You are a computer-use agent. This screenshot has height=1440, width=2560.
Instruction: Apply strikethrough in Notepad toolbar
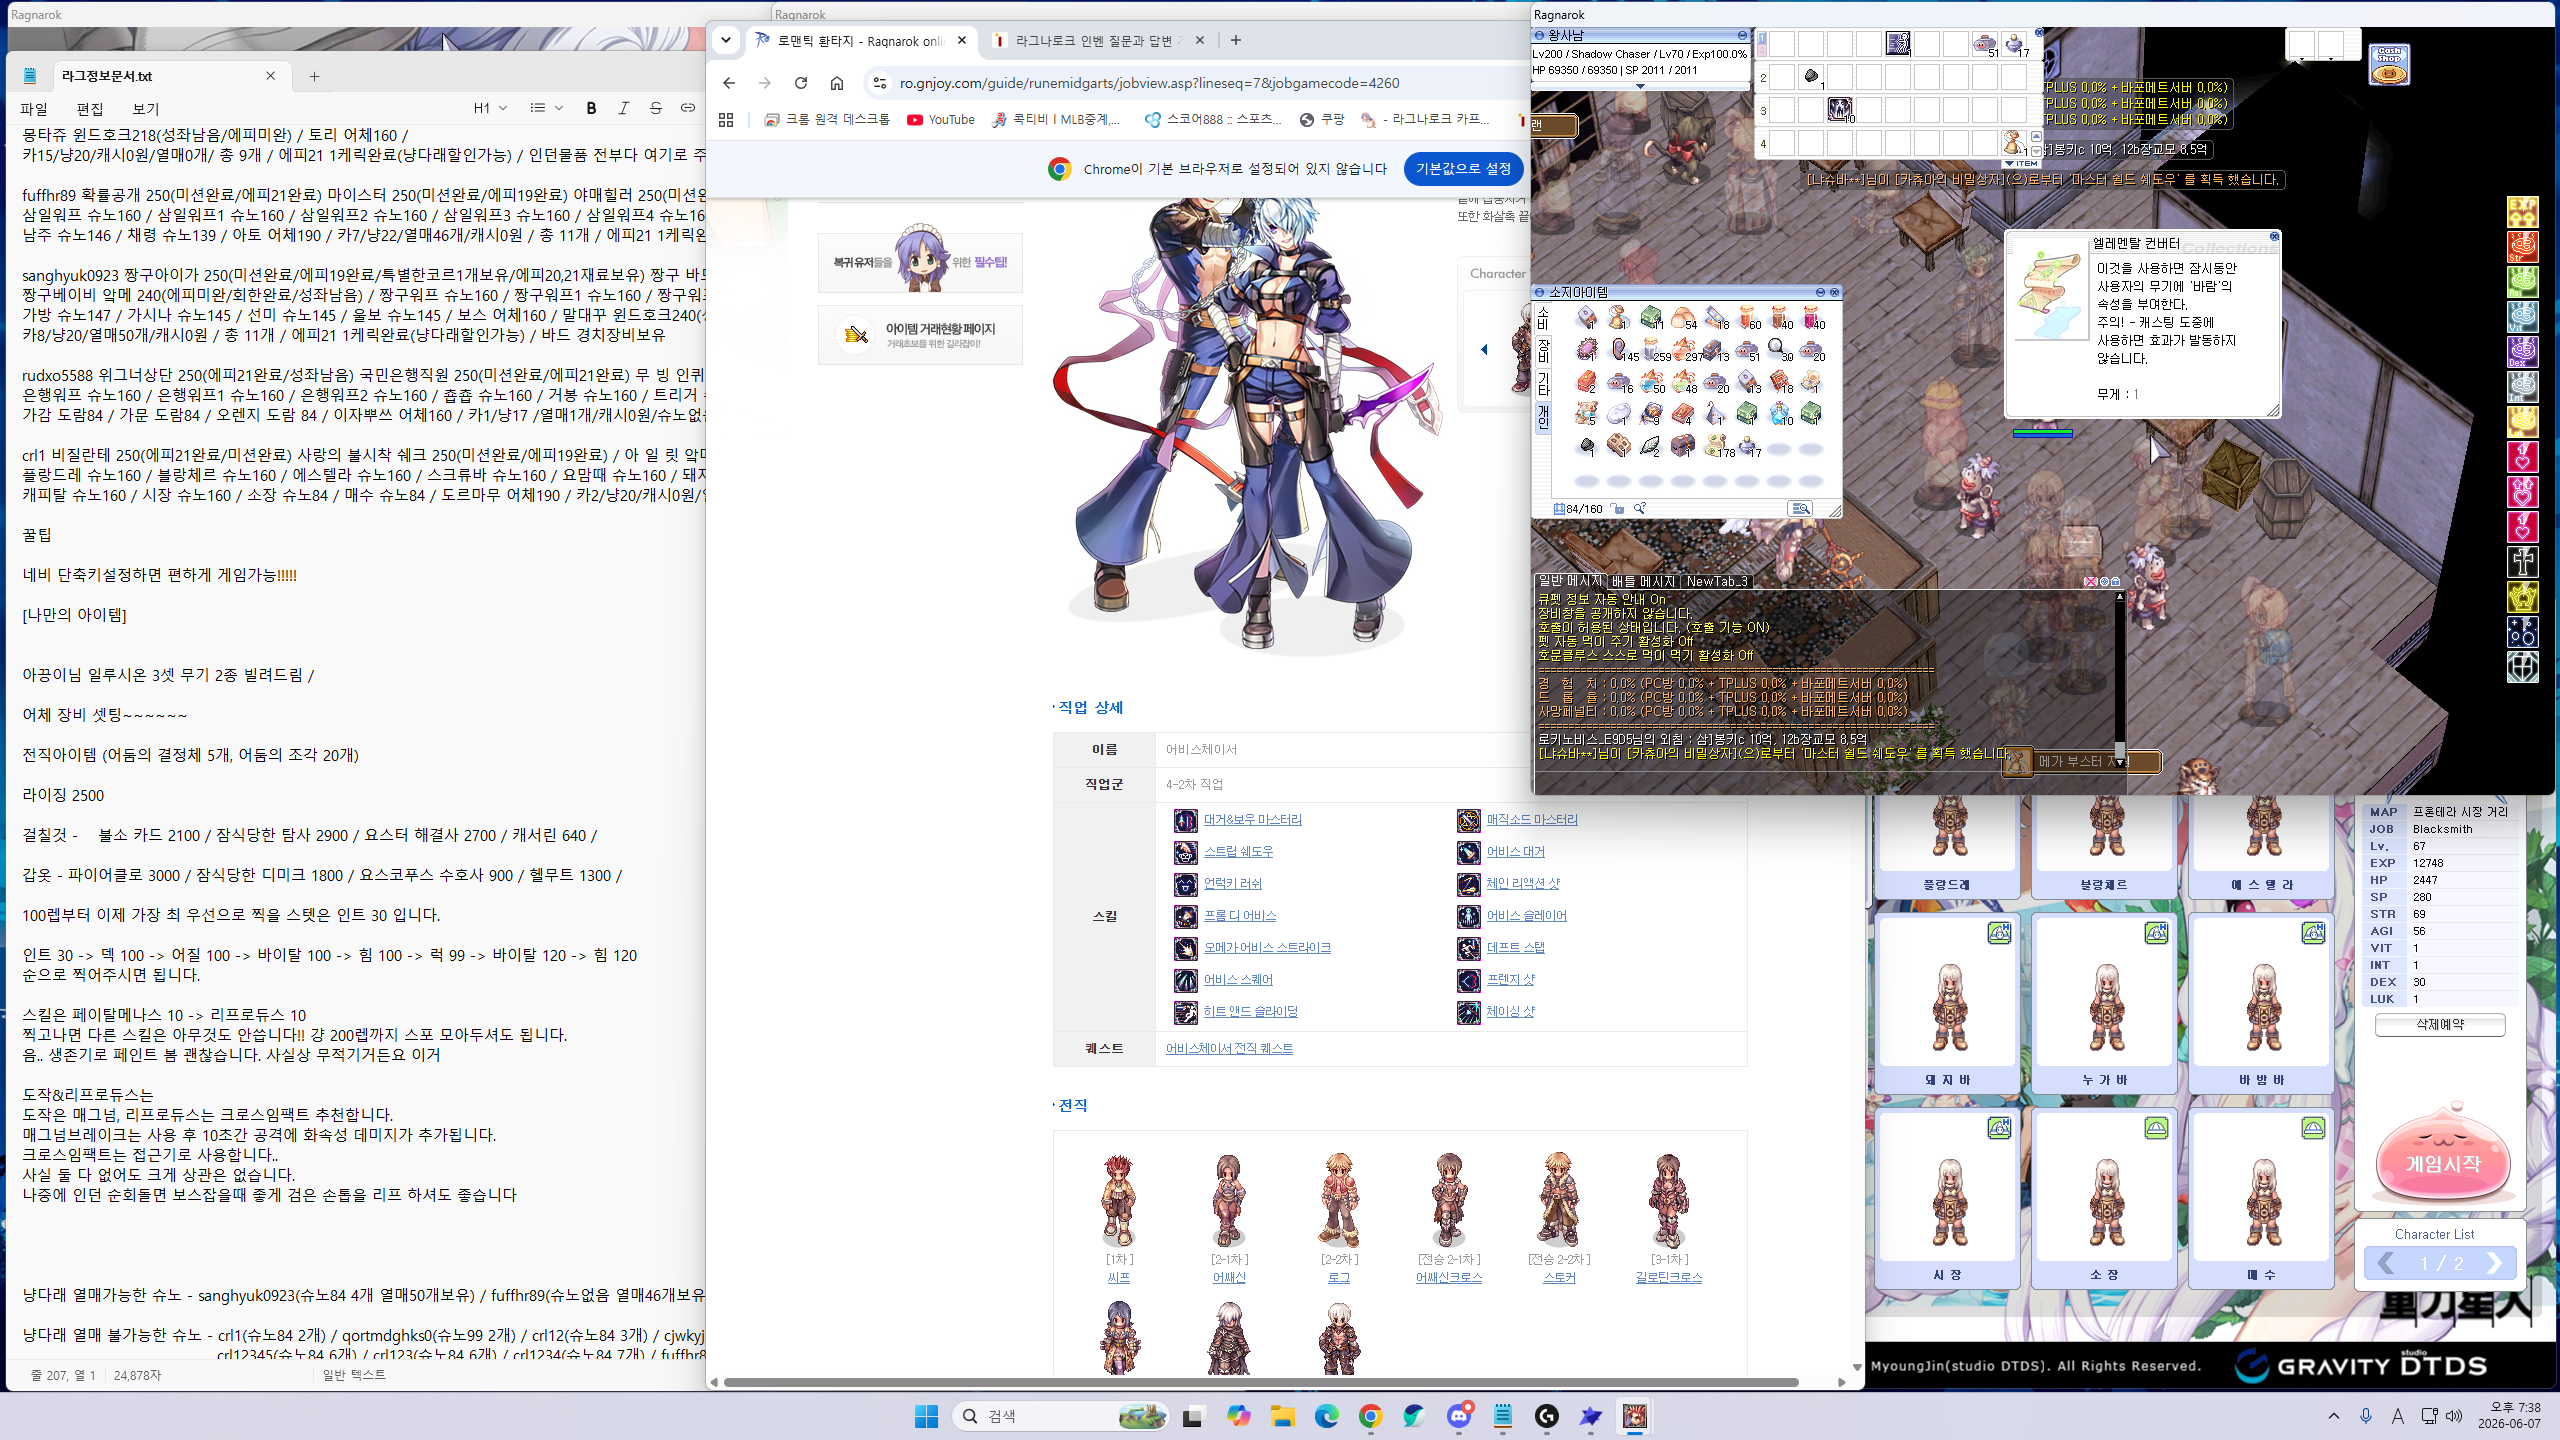pyautogui.click(x=656, y=108)
